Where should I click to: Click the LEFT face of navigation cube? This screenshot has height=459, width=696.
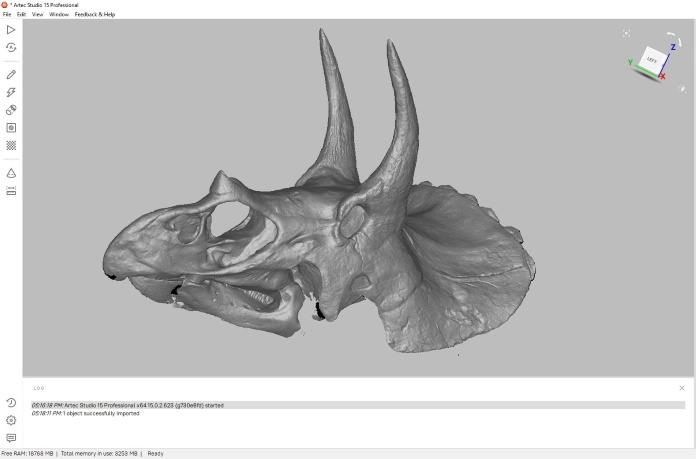point(652,59)
